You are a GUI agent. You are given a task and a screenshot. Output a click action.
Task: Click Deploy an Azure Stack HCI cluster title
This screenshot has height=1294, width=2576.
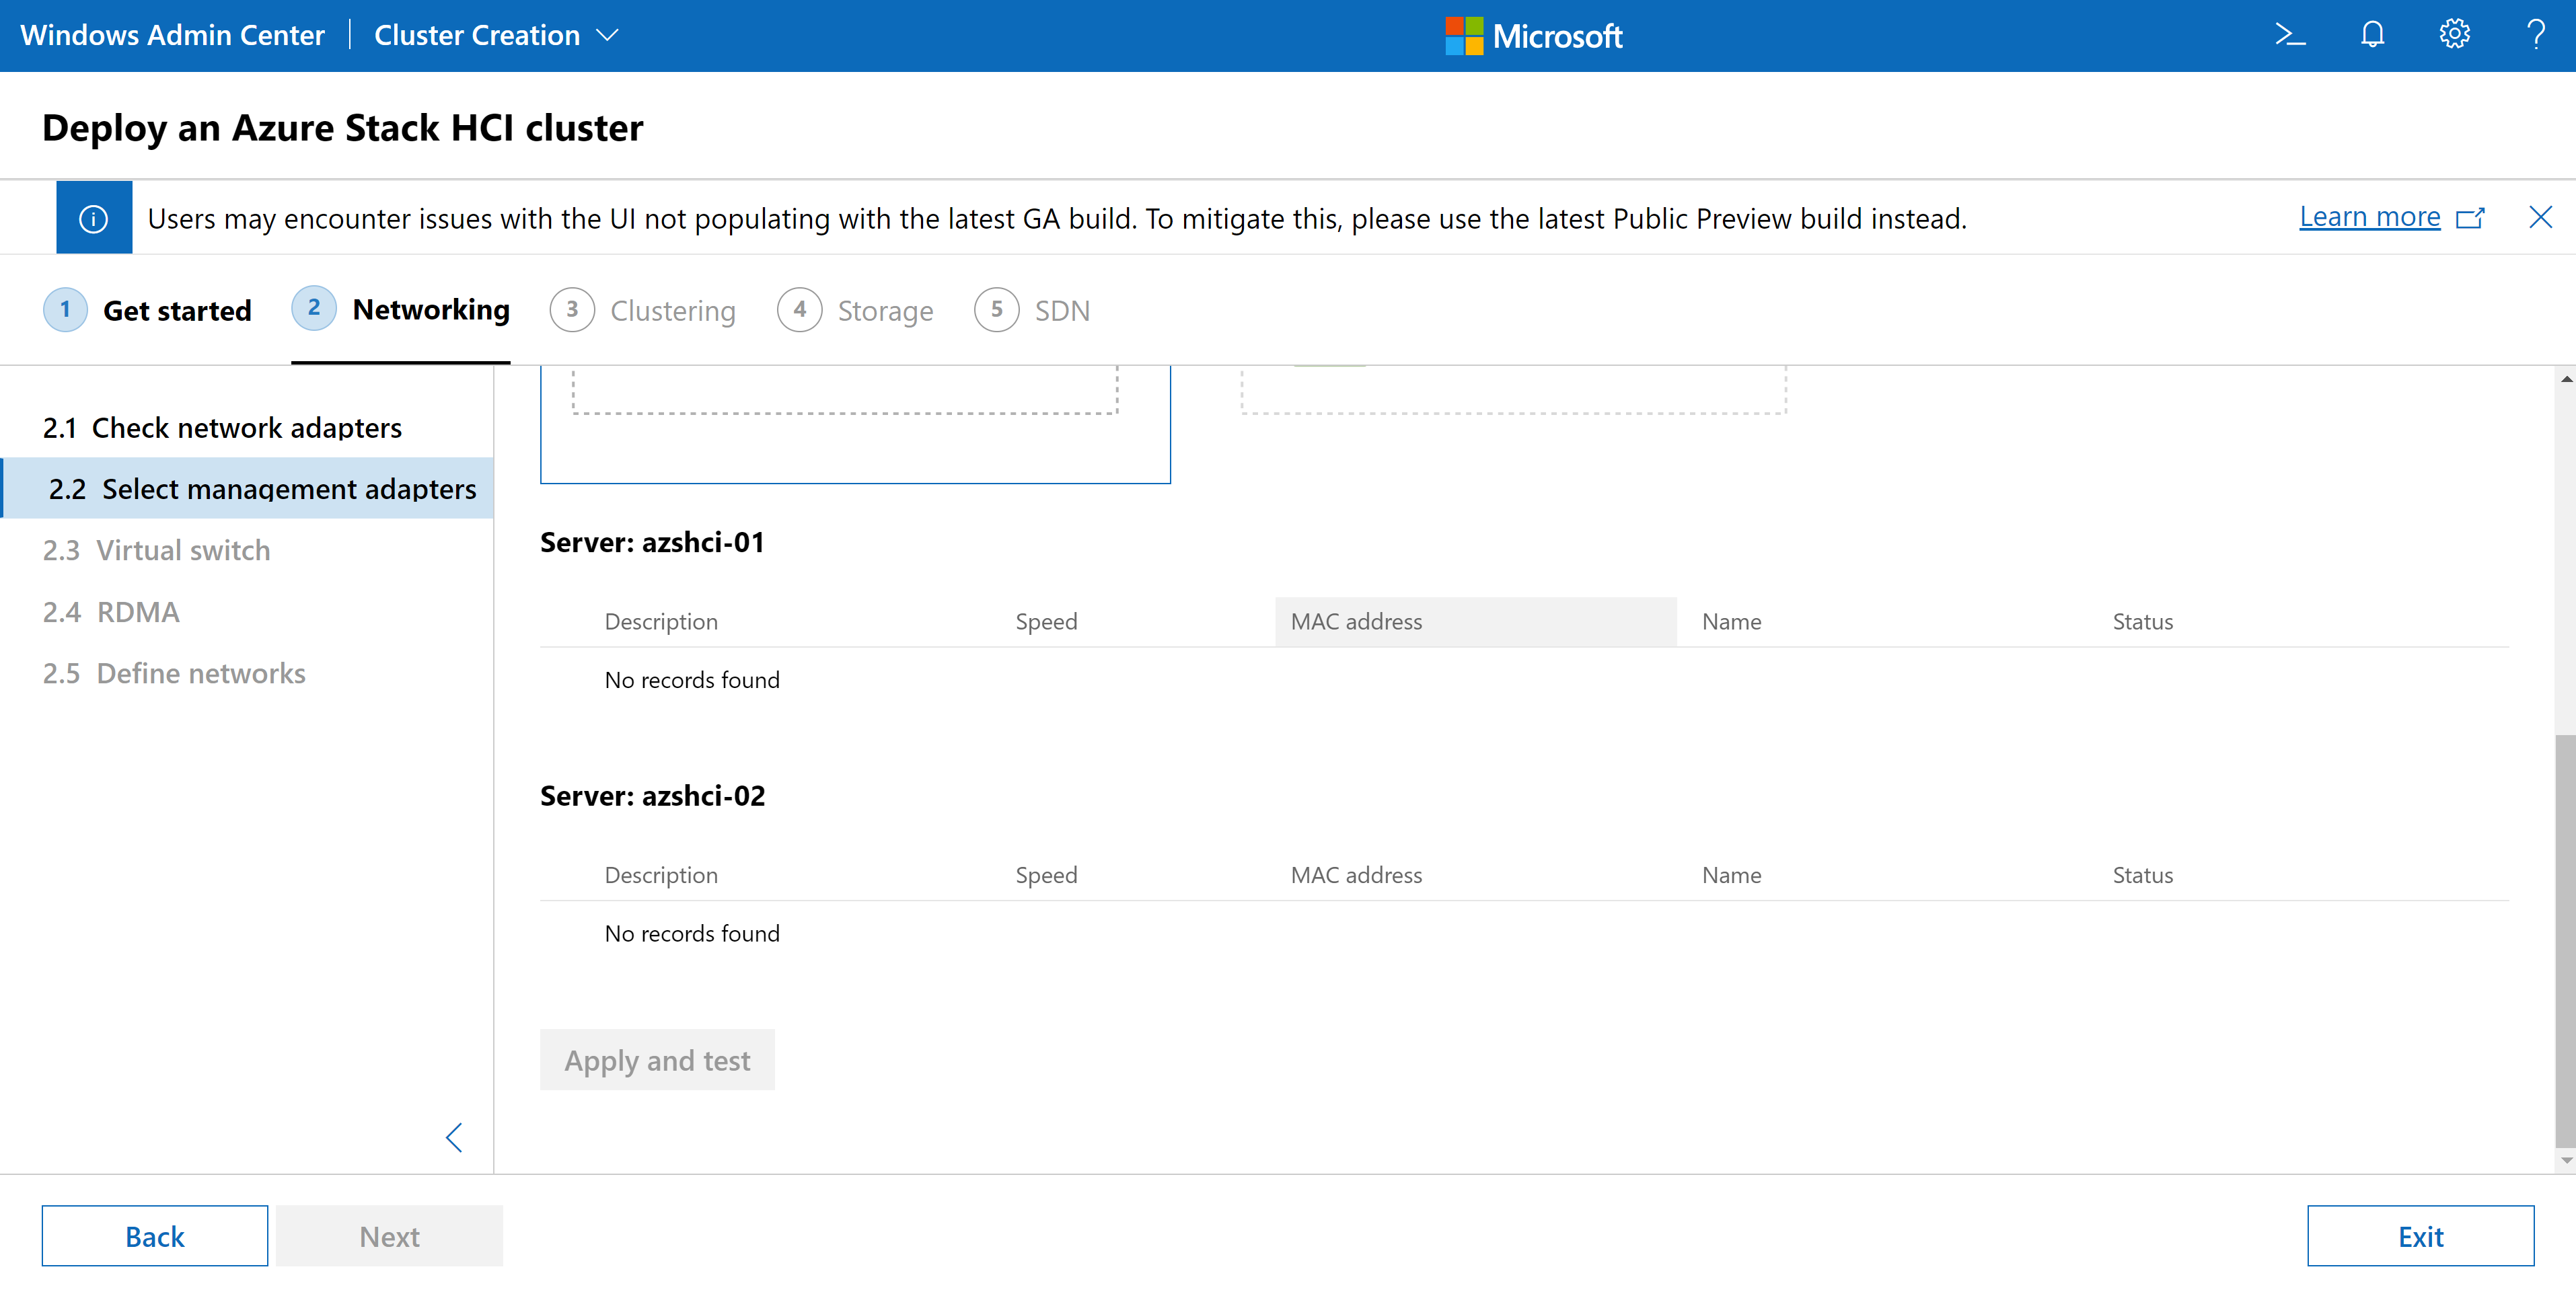click(x=342, y=128)
